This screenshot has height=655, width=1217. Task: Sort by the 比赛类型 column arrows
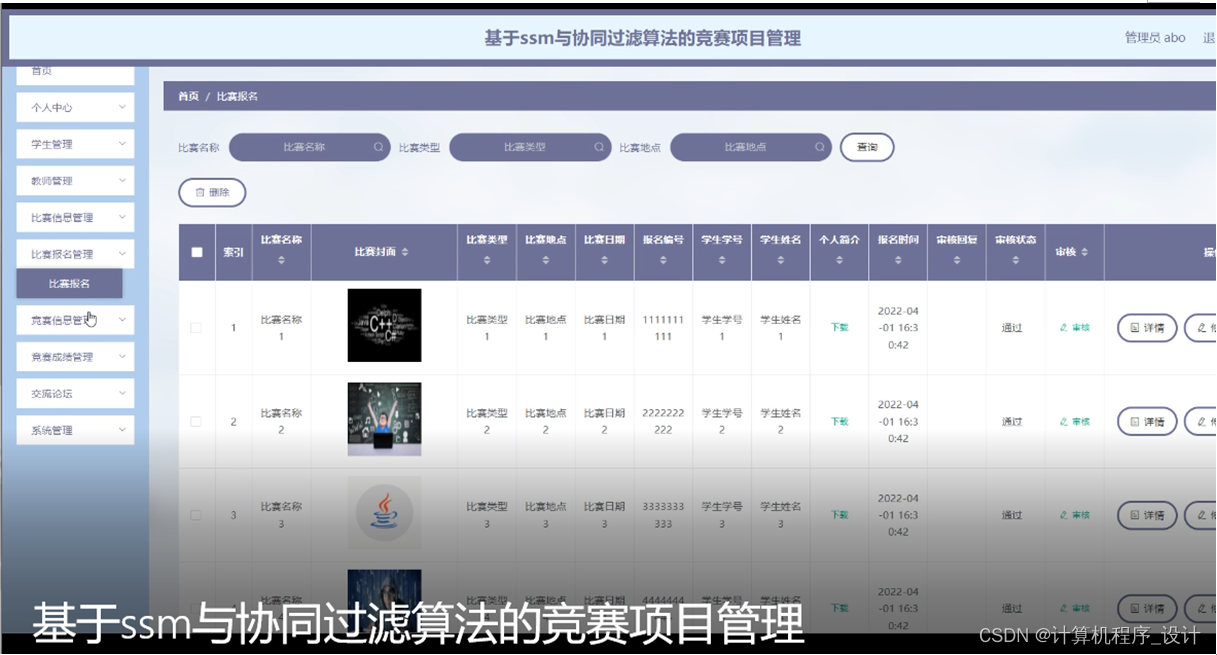pos(487,260)
